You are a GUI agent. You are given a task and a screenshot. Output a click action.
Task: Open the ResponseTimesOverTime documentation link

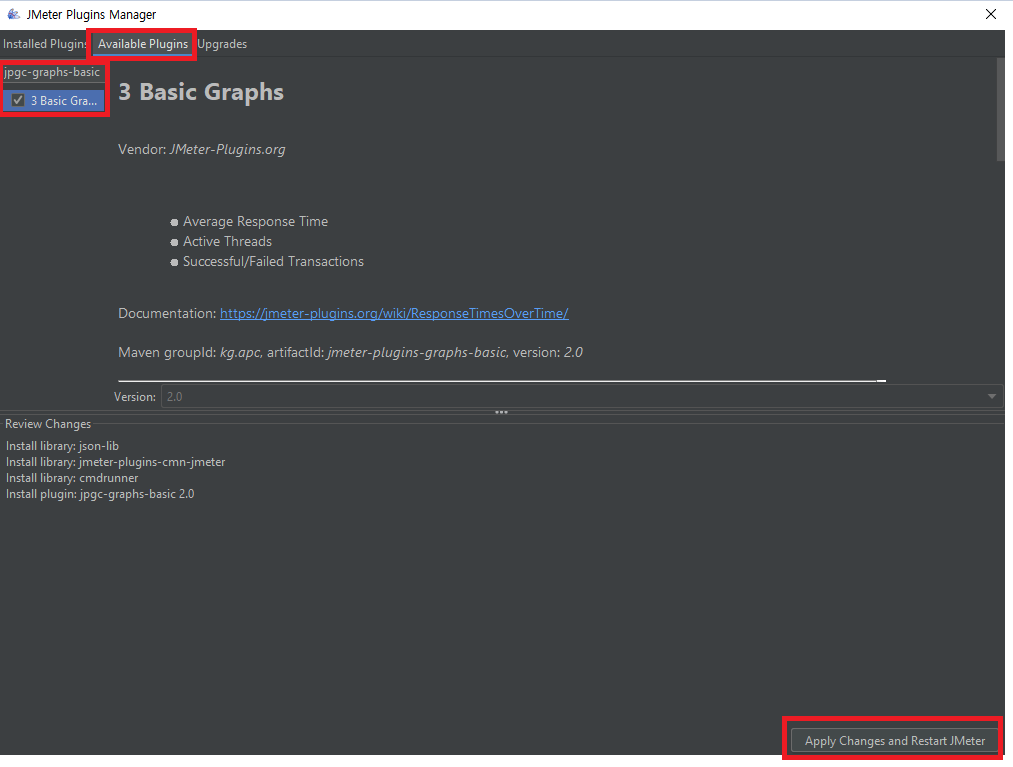point(394,313)
